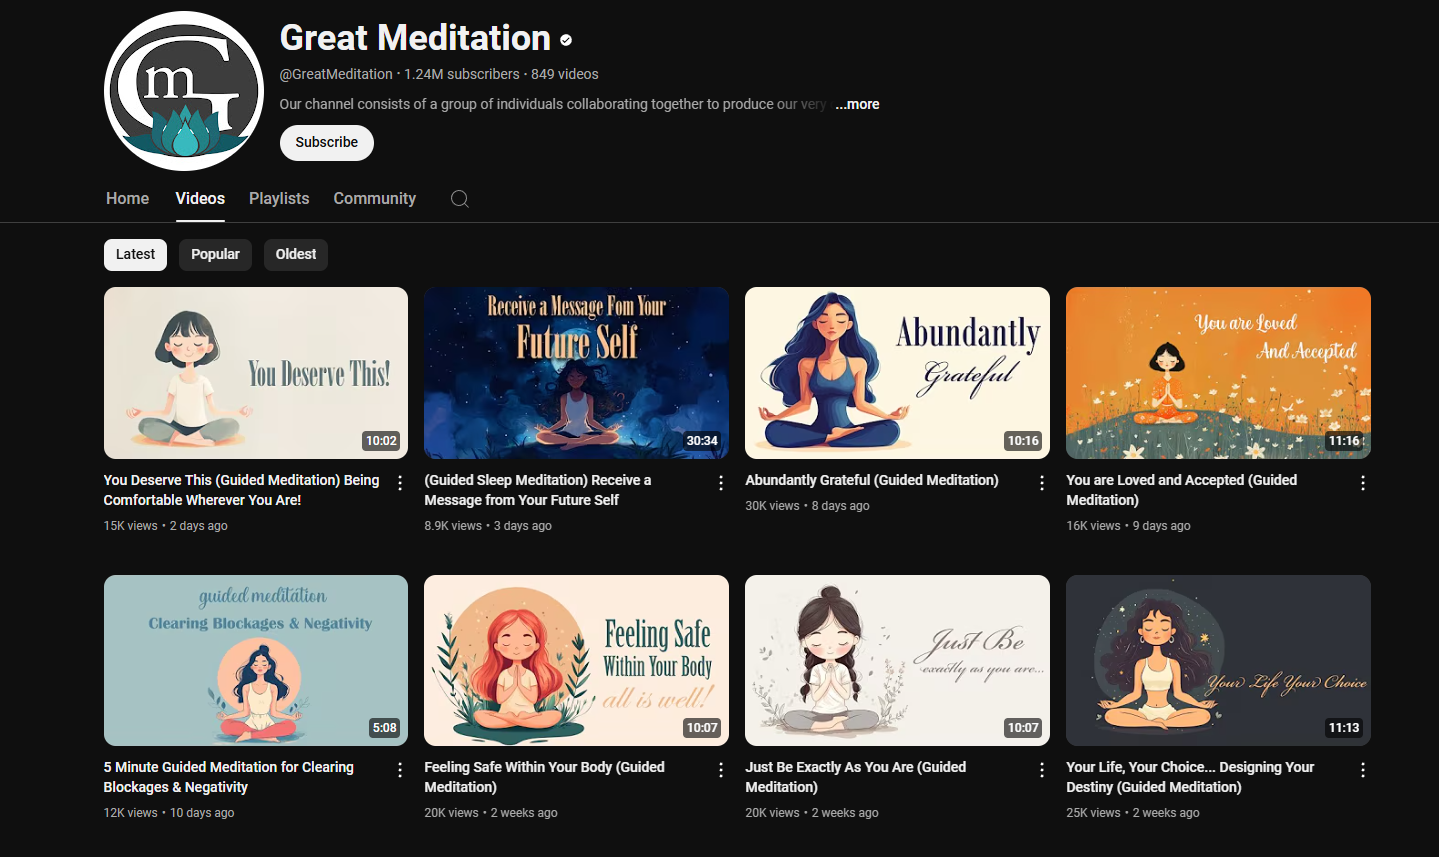Open 'You Deserve This!' video thumbnail
The height and width of the screenshot is (857, 1439).
256,373
